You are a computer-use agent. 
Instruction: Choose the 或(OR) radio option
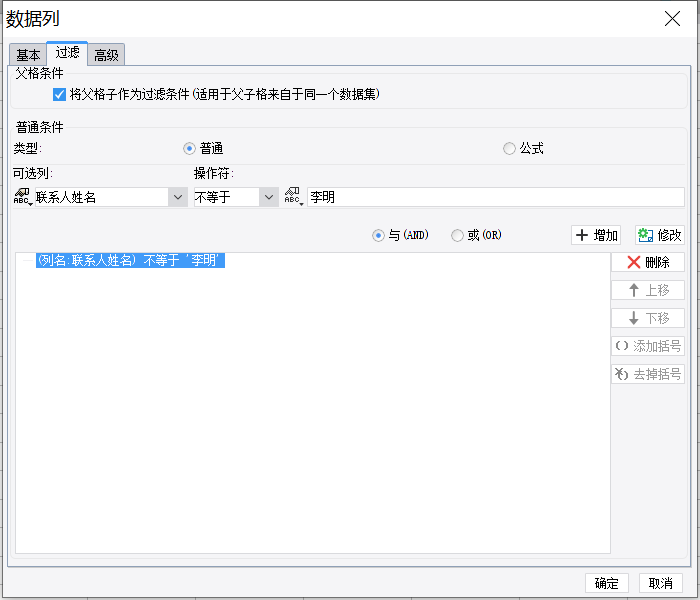point(457,235)
